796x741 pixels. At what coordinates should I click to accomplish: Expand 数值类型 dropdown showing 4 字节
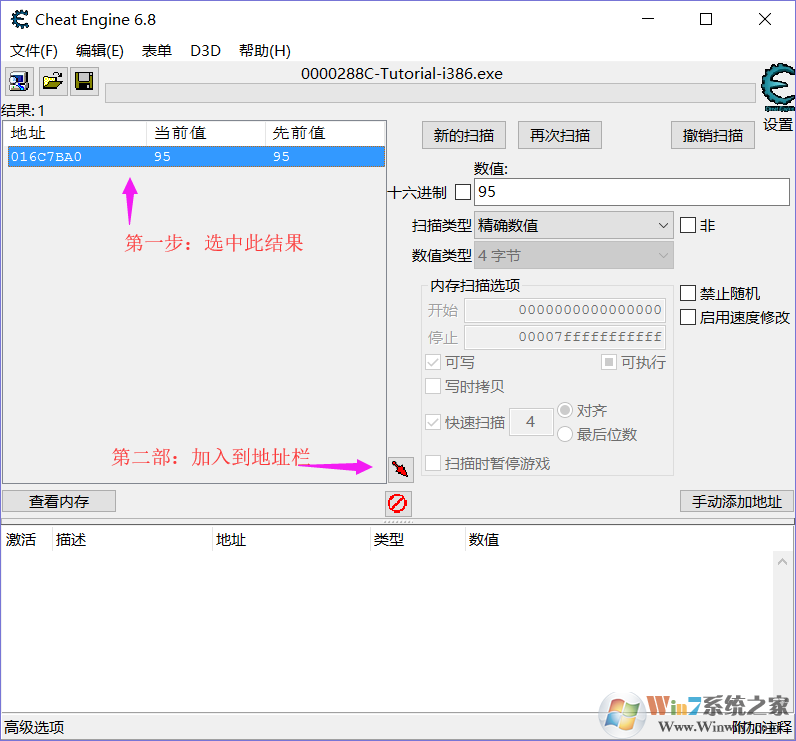(574, 255)
